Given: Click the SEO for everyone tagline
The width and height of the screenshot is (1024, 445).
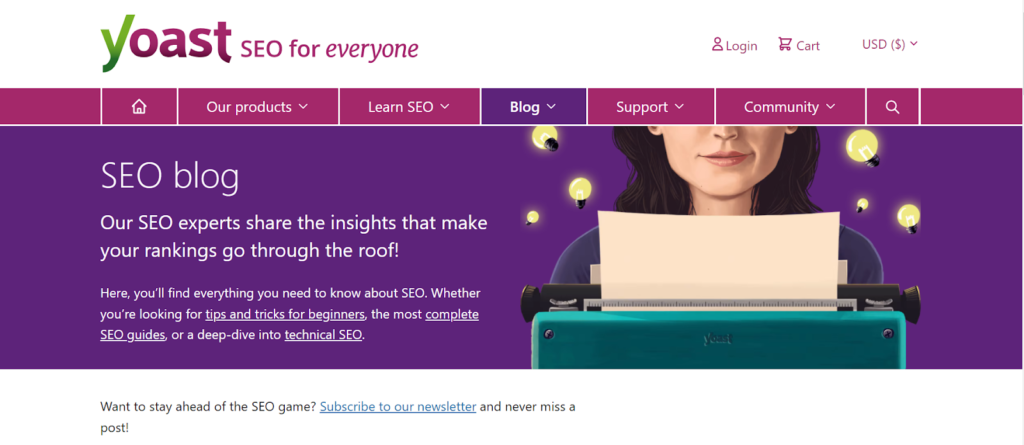Looking at the screenshot, I should point(329,48).
